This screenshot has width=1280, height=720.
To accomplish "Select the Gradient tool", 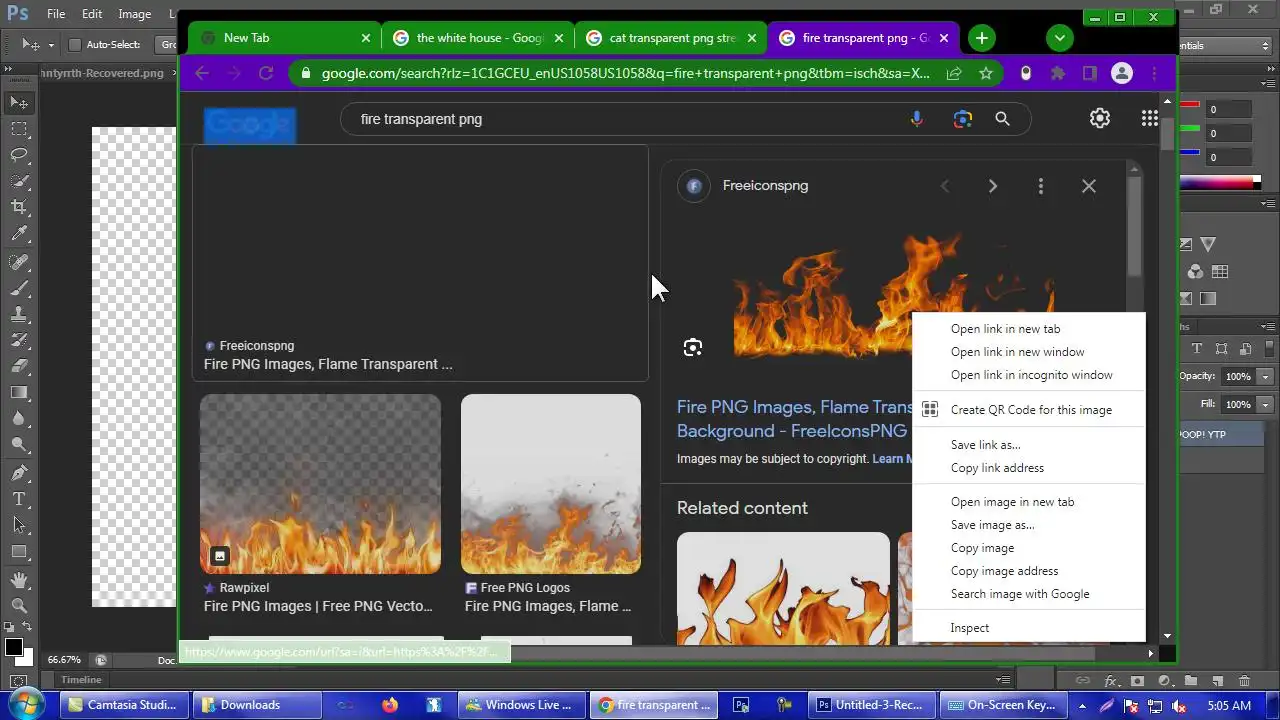I will click(x=19, y=392).
